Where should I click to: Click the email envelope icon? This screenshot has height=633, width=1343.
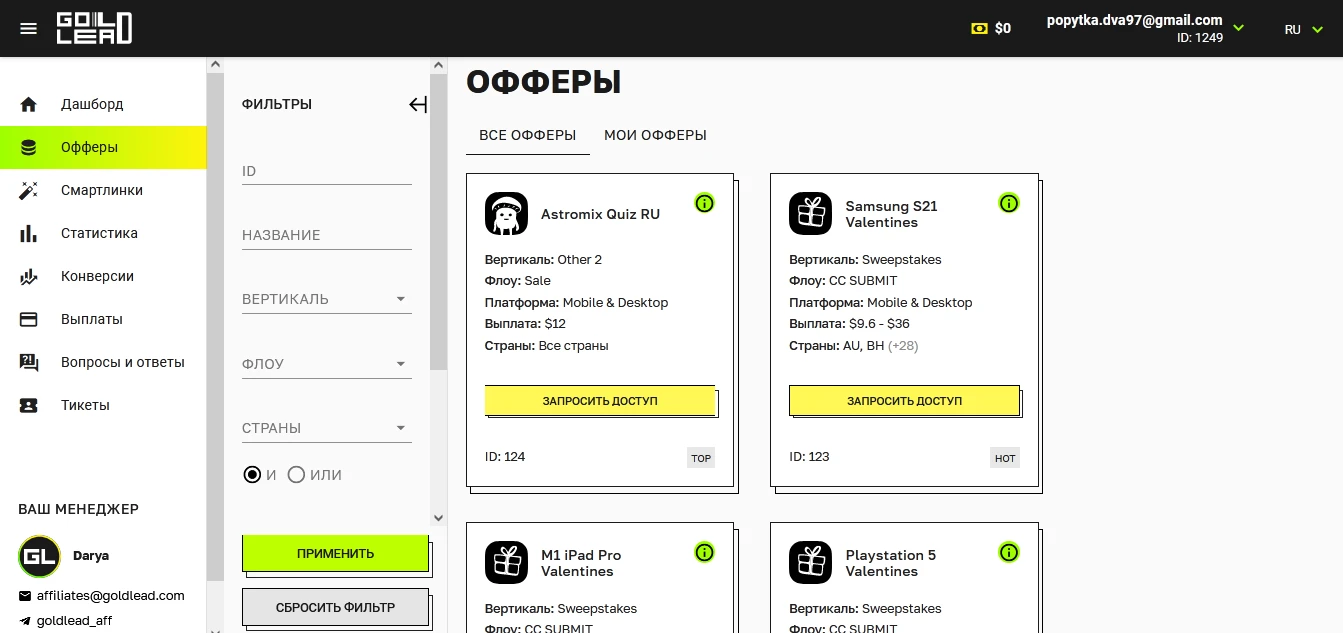coord(25,596)
